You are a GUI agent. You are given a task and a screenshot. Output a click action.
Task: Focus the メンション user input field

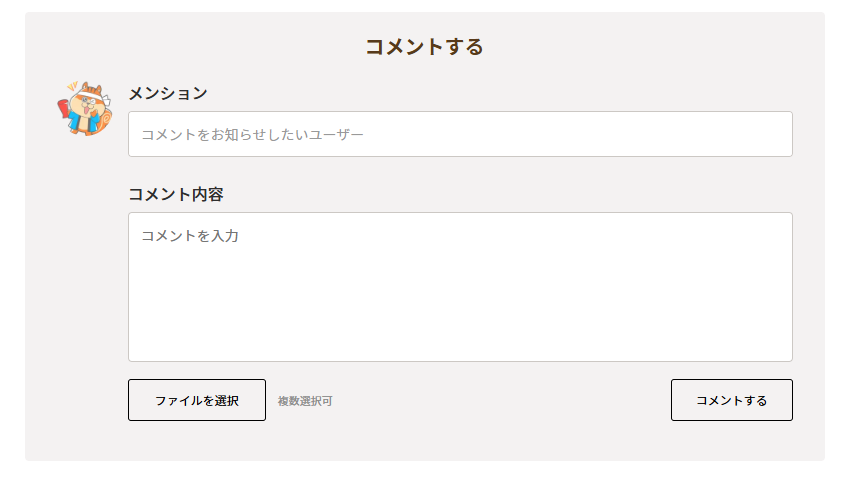click(x=460, y=134)
